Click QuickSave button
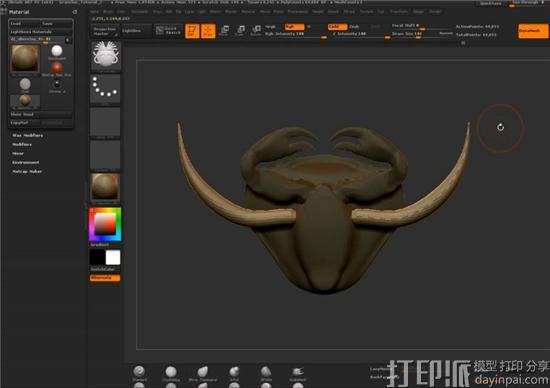This screenshot has width=550, height=388. point(491,4)
